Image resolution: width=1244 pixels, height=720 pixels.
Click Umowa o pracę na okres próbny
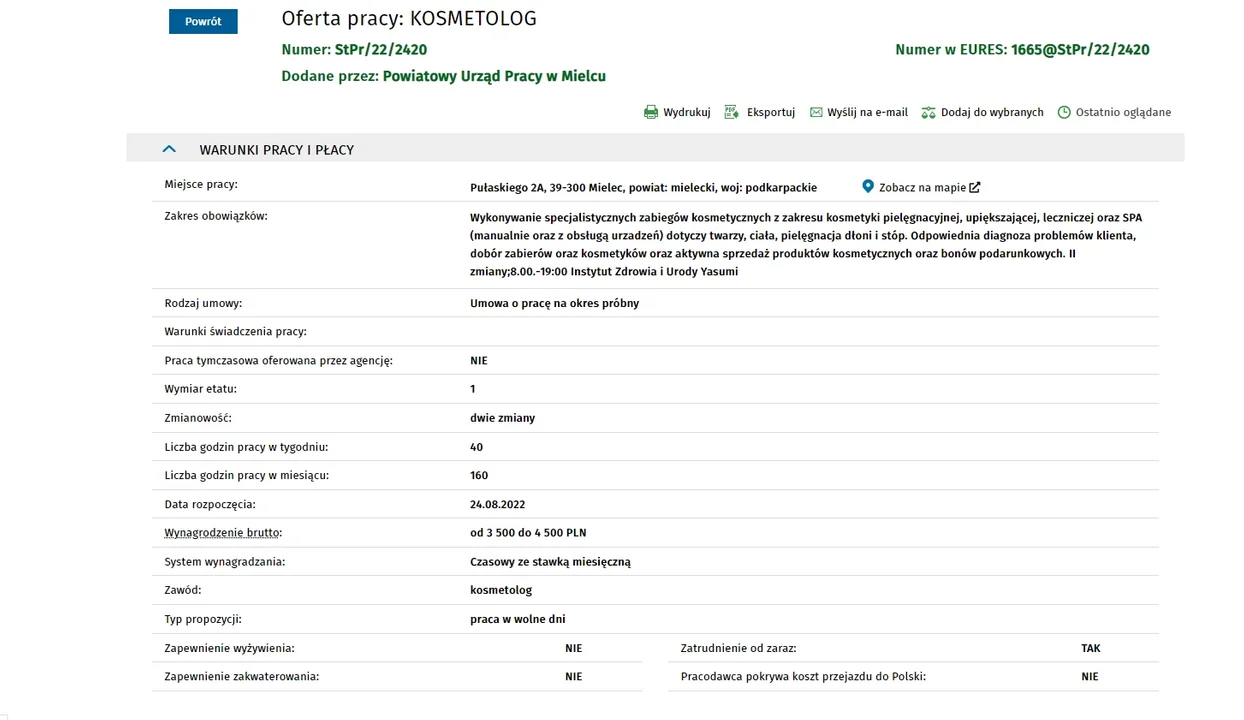[554, 303]
